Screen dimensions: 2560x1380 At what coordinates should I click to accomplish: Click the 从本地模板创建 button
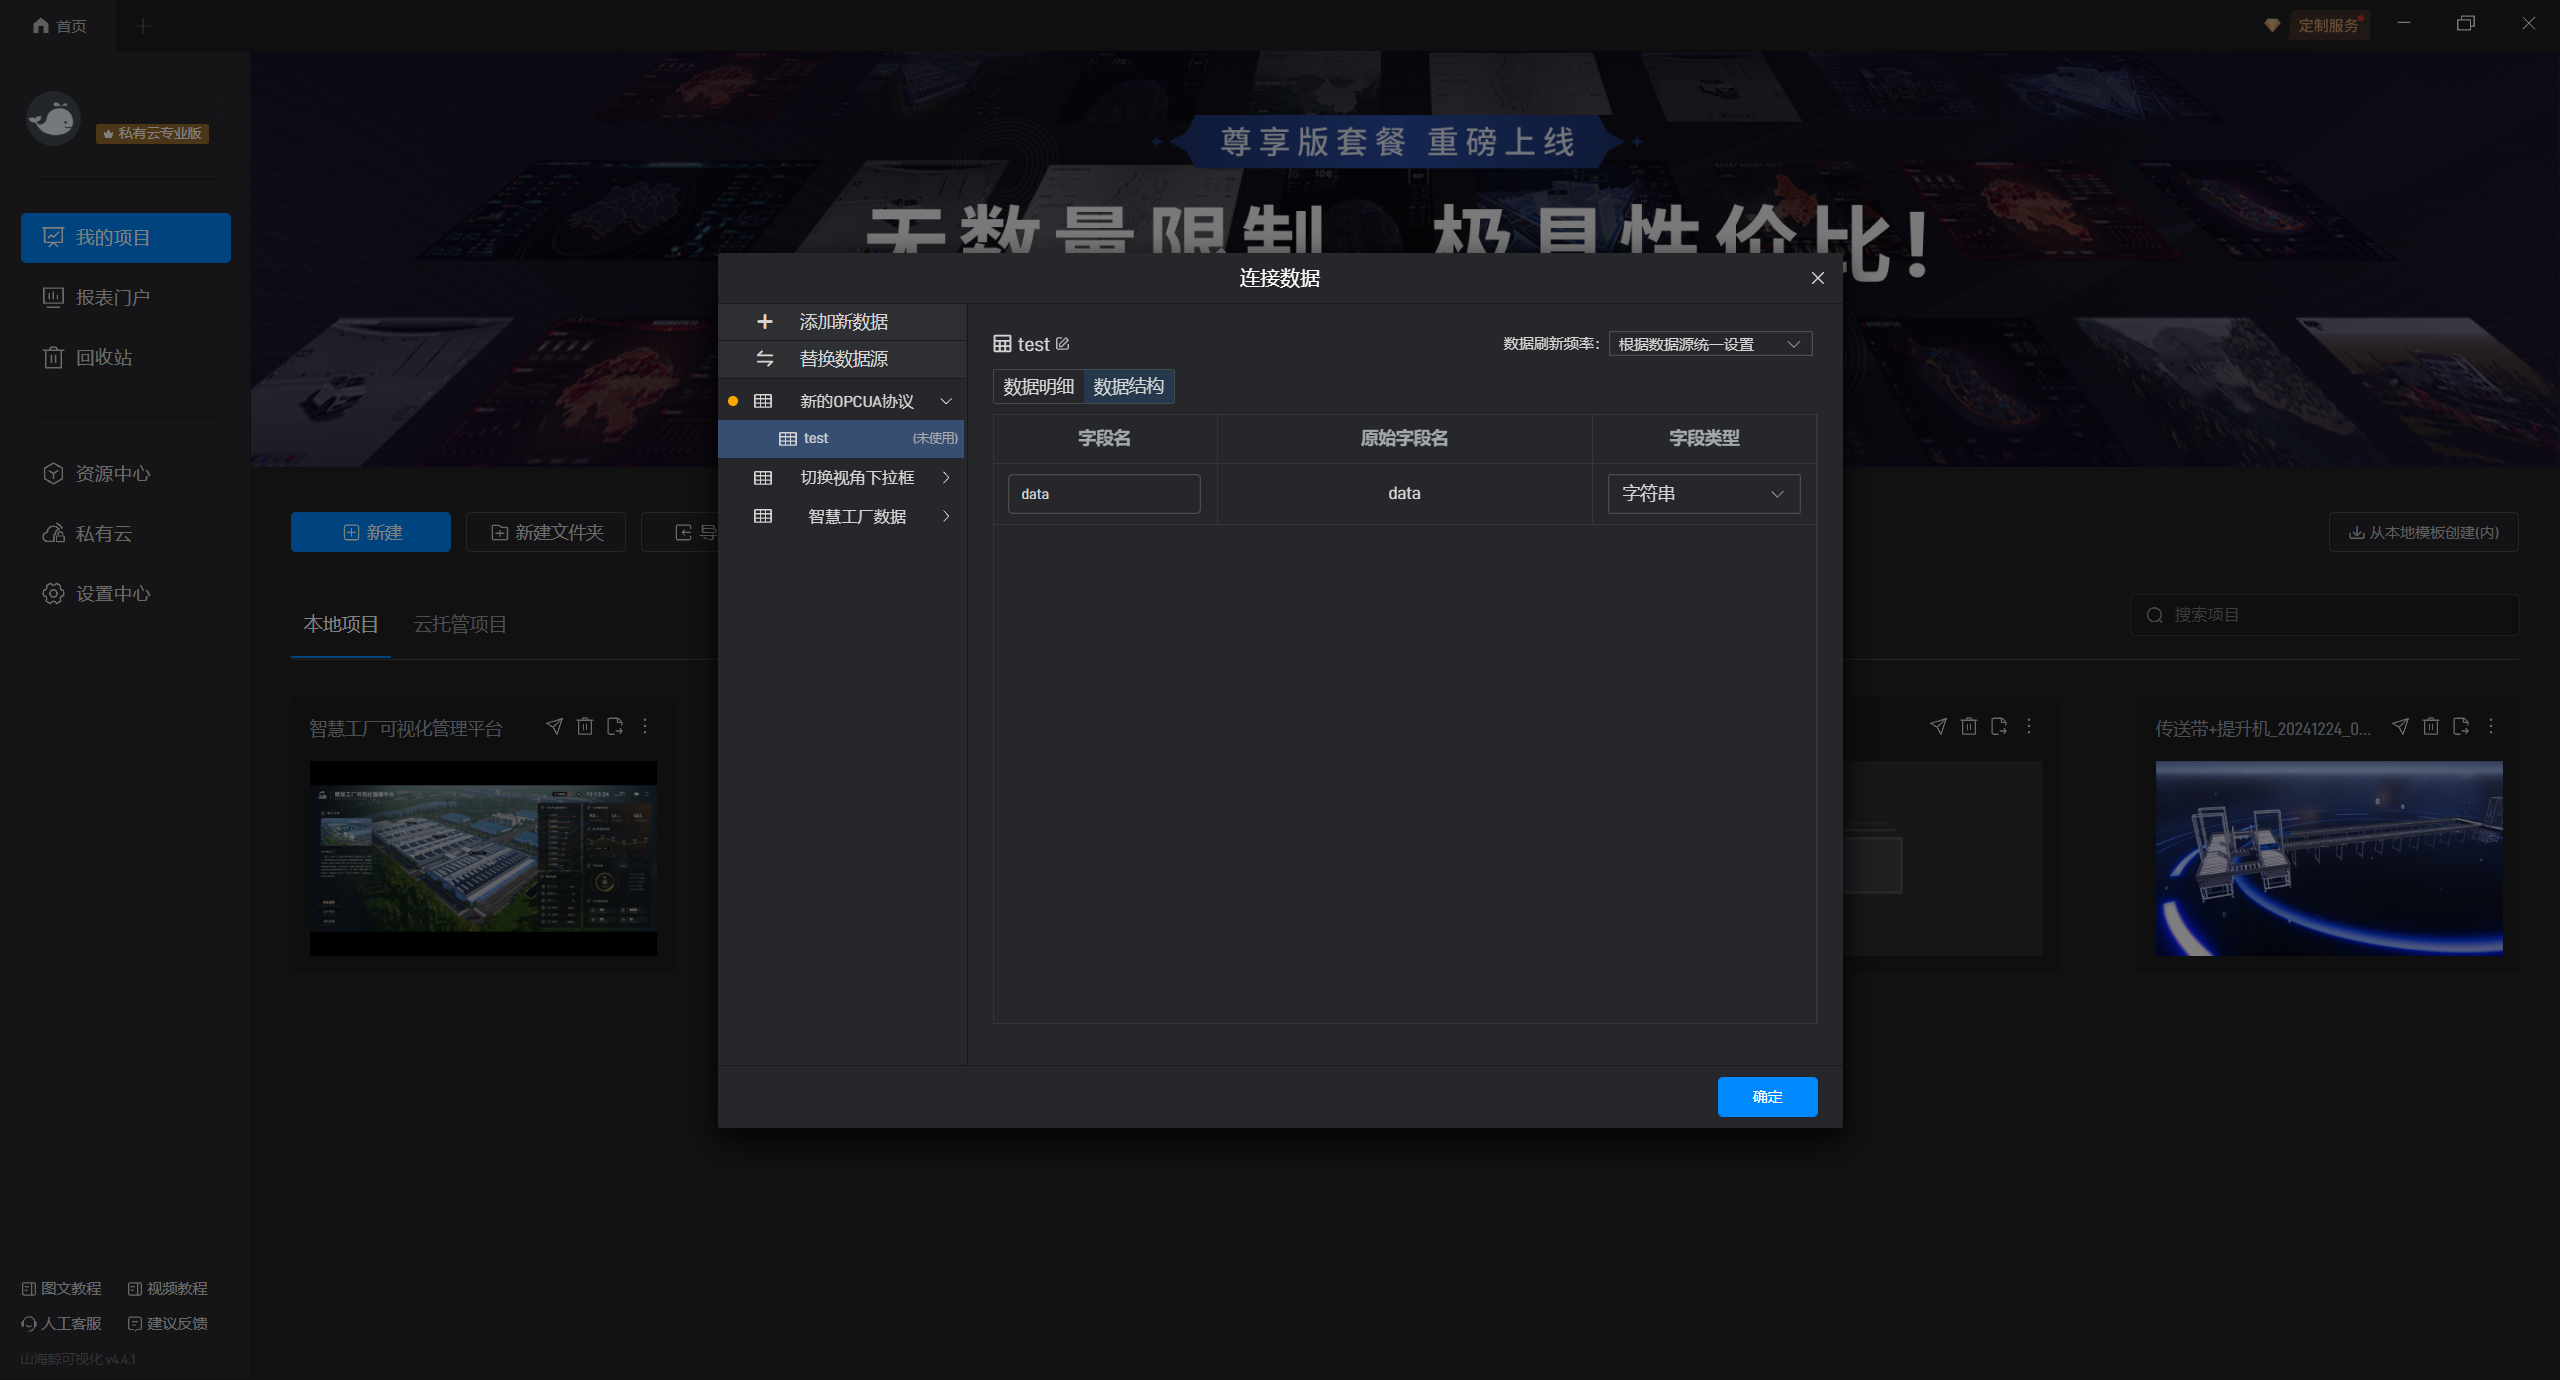(x=2423, y=533)
